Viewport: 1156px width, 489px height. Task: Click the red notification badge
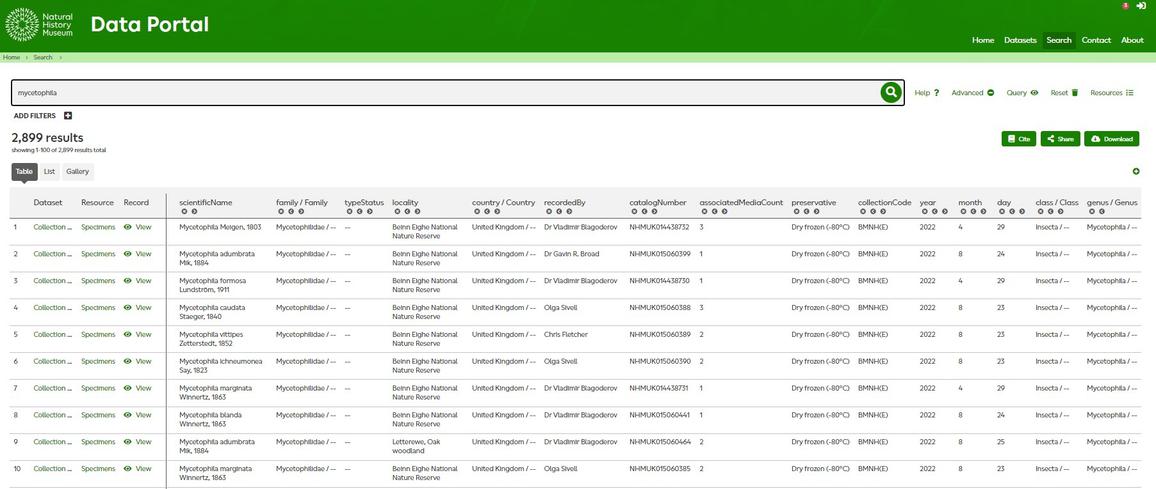[x=1126, y=6]
